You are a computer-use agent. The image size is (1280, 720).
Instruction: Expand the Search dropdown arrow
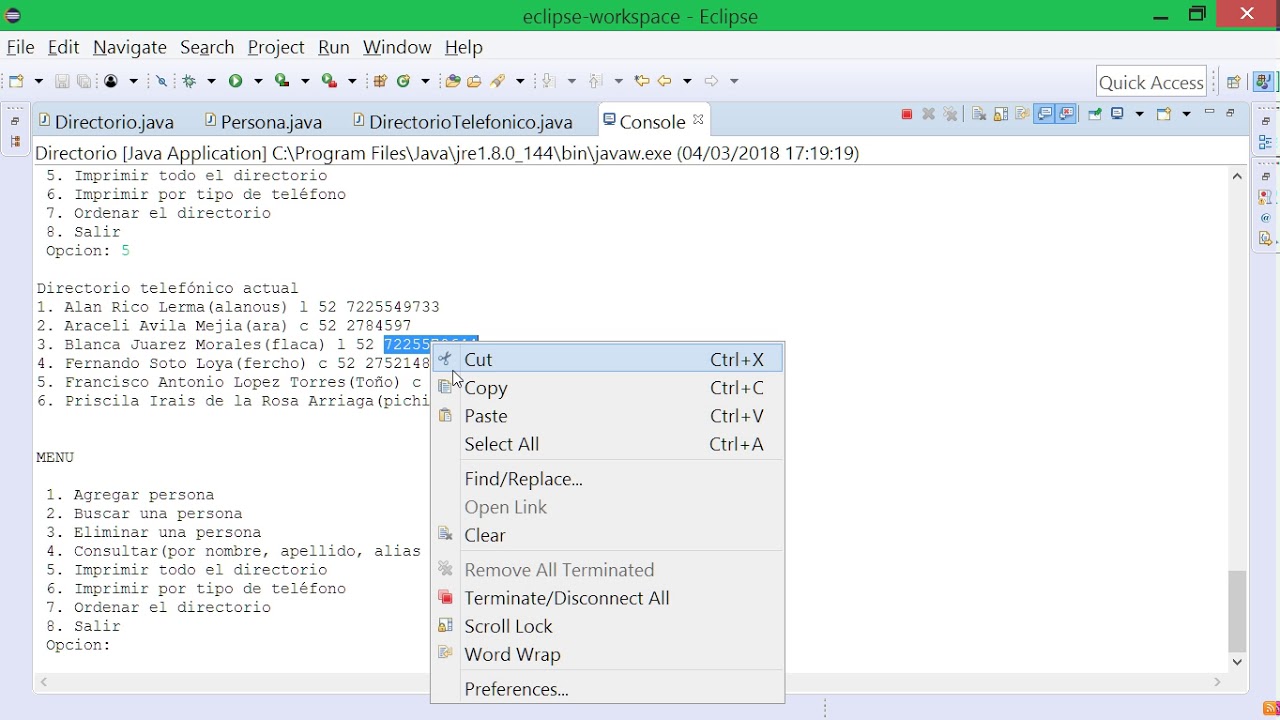(520, 81)
